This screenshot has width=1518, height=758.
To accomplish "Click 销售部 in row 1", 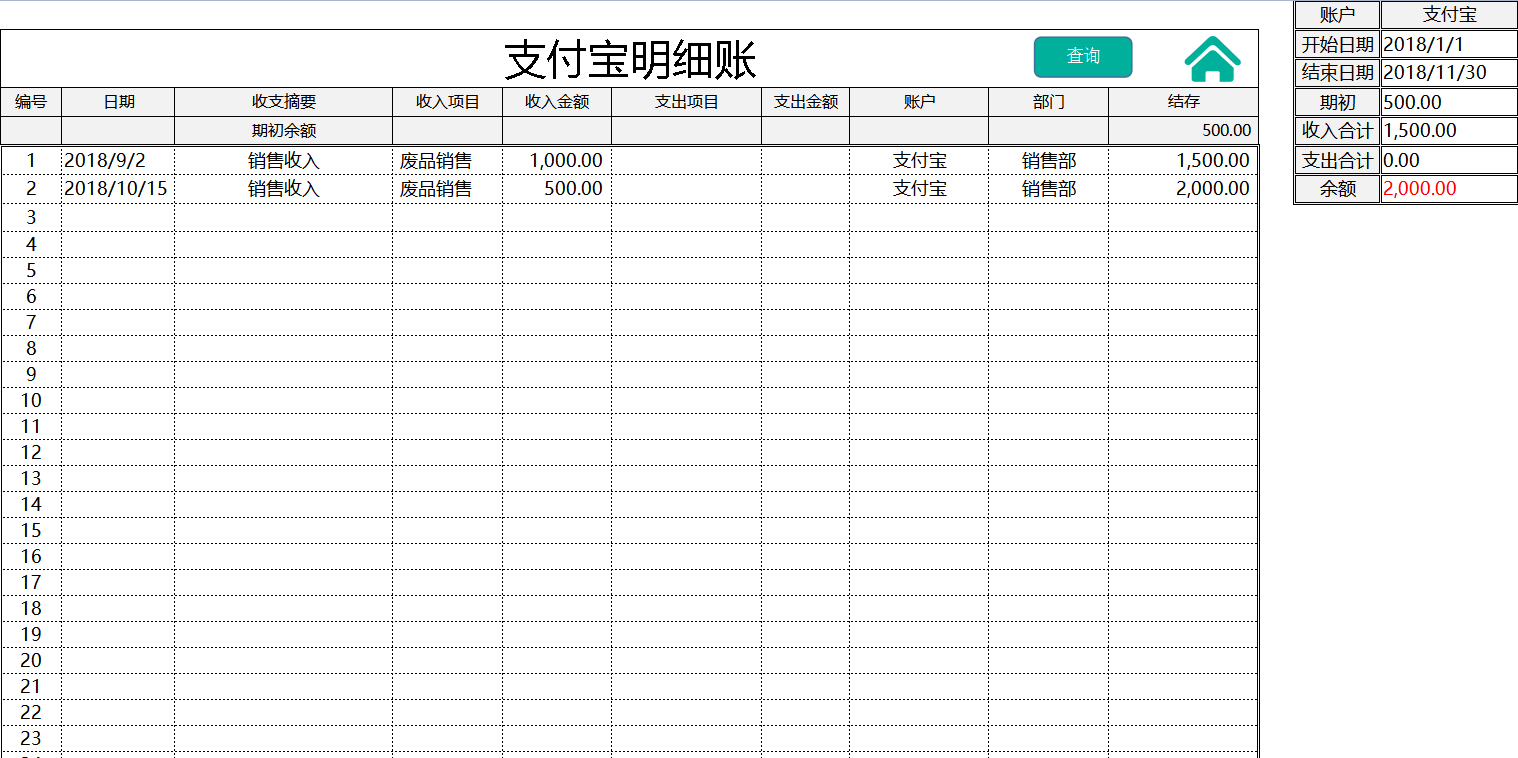I will point(1048,161).
